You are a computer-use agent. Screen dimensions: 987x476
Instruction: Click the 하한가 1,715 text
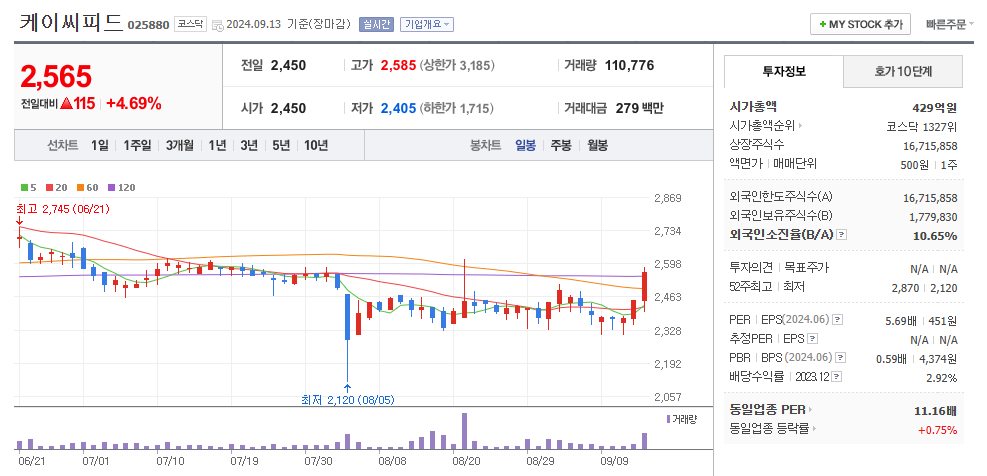pos(457,108)
